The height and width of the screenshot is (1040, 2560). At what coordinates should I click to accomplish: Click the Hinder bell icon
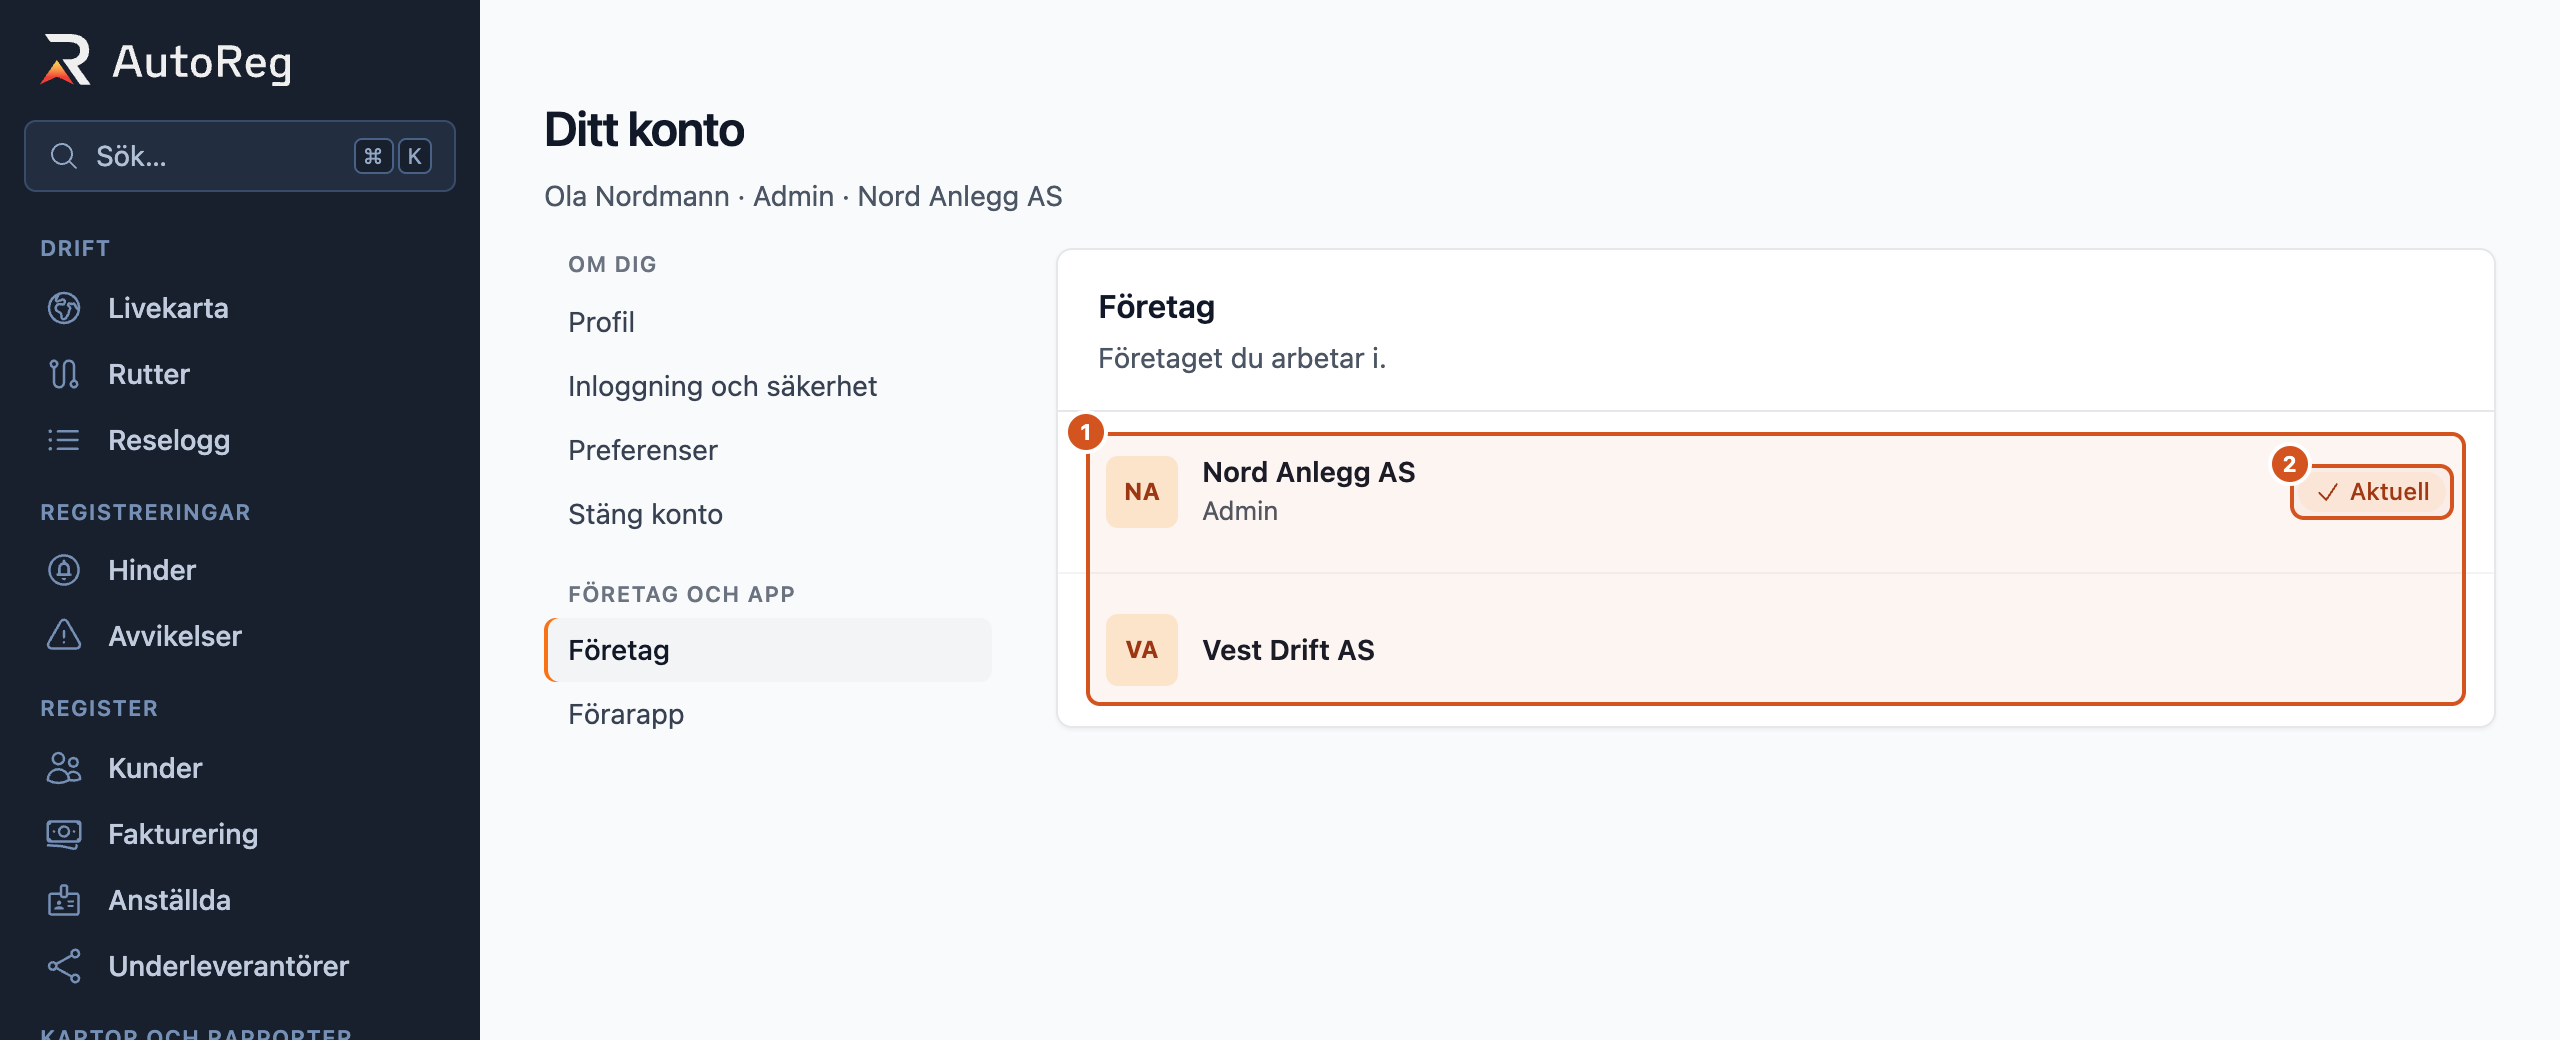coord(64,570)
